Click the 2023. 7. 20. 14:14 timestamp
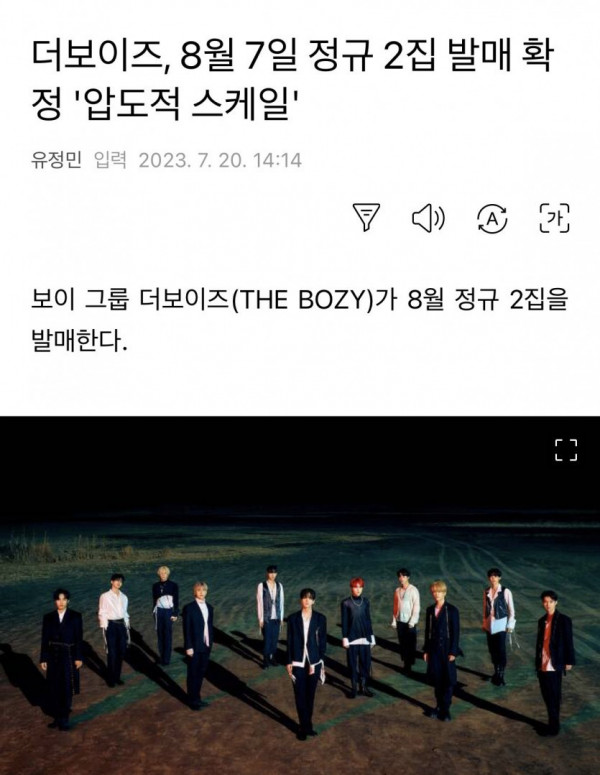The width and height of the screenshot is (600, 775). [220, 160]
